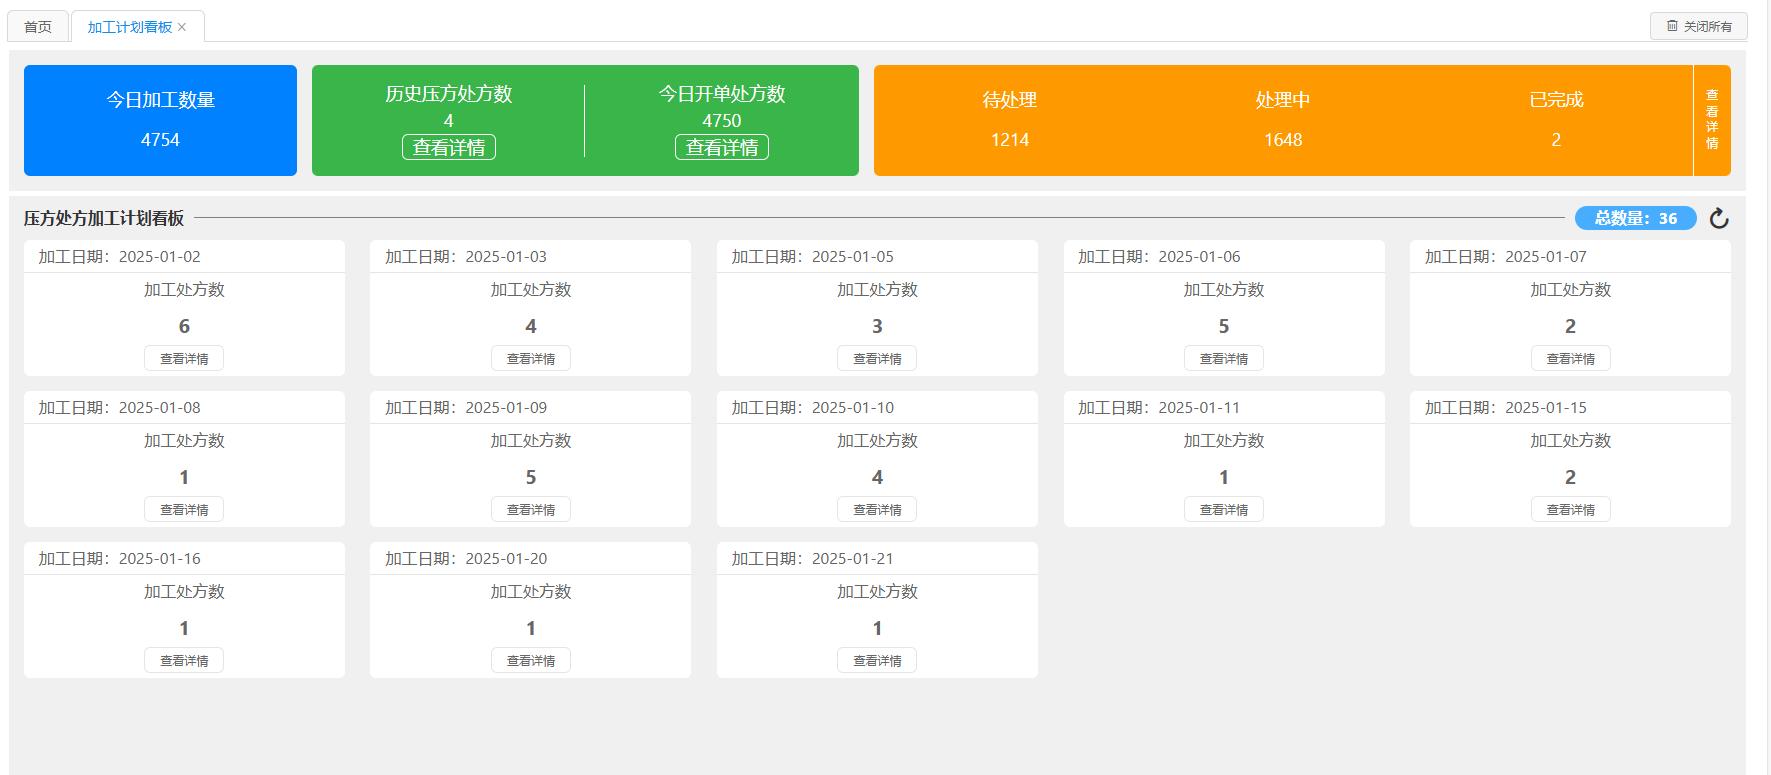This screenshot has width=1771, height=775.
Task: Click the 加工日期：2025-01-21 header text
Action: pyautogui.click(x=813, y=558)
